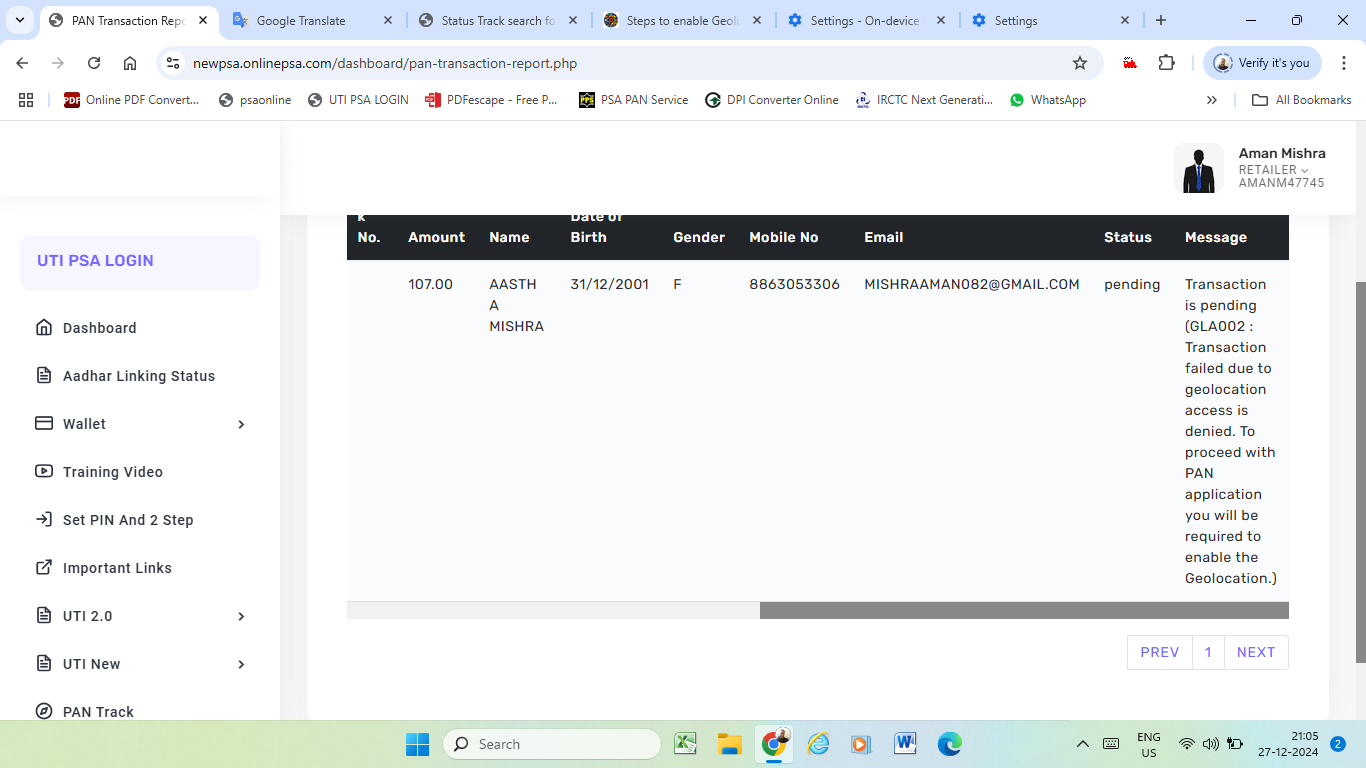This screenshot has height=768, width=1366.
Task: Click the Training Video play icon
Action: point(44,472)
